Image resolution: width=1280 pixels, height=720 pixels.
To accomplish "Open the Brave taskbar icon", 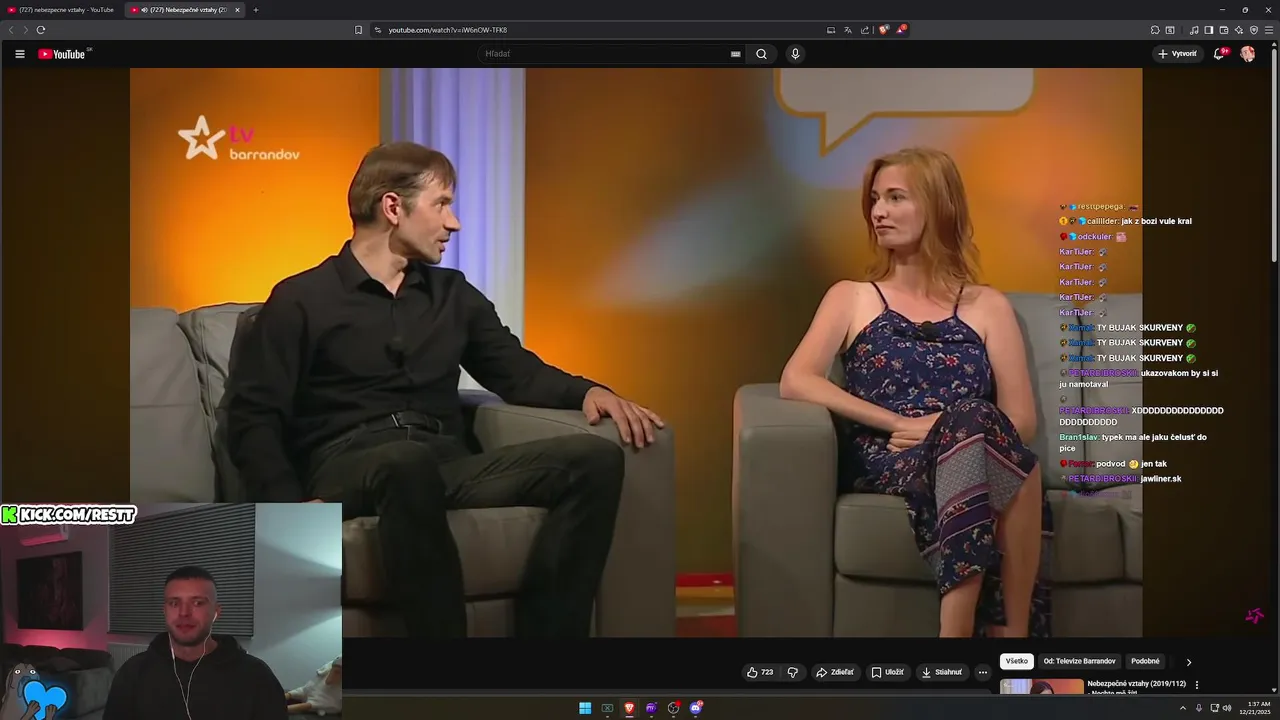I will coord(629,708).
